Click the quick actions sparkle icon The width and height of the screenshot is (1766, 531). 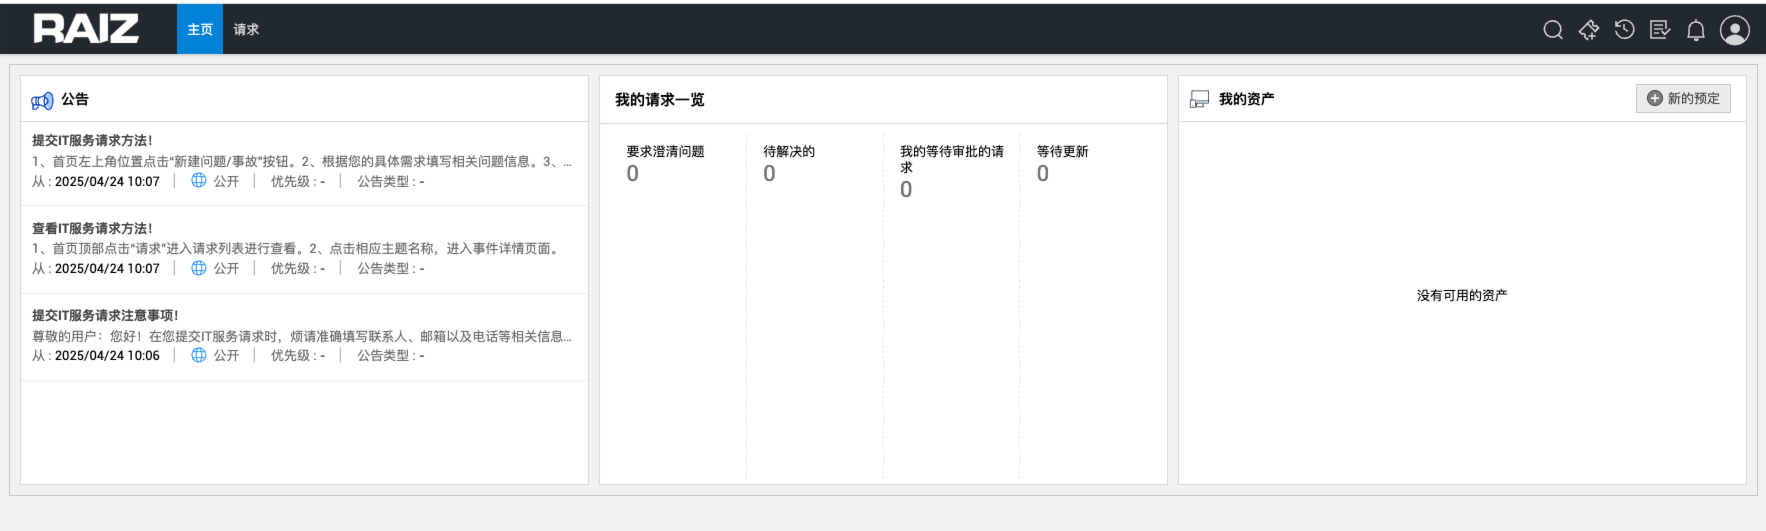click(x=1589, y=30)
